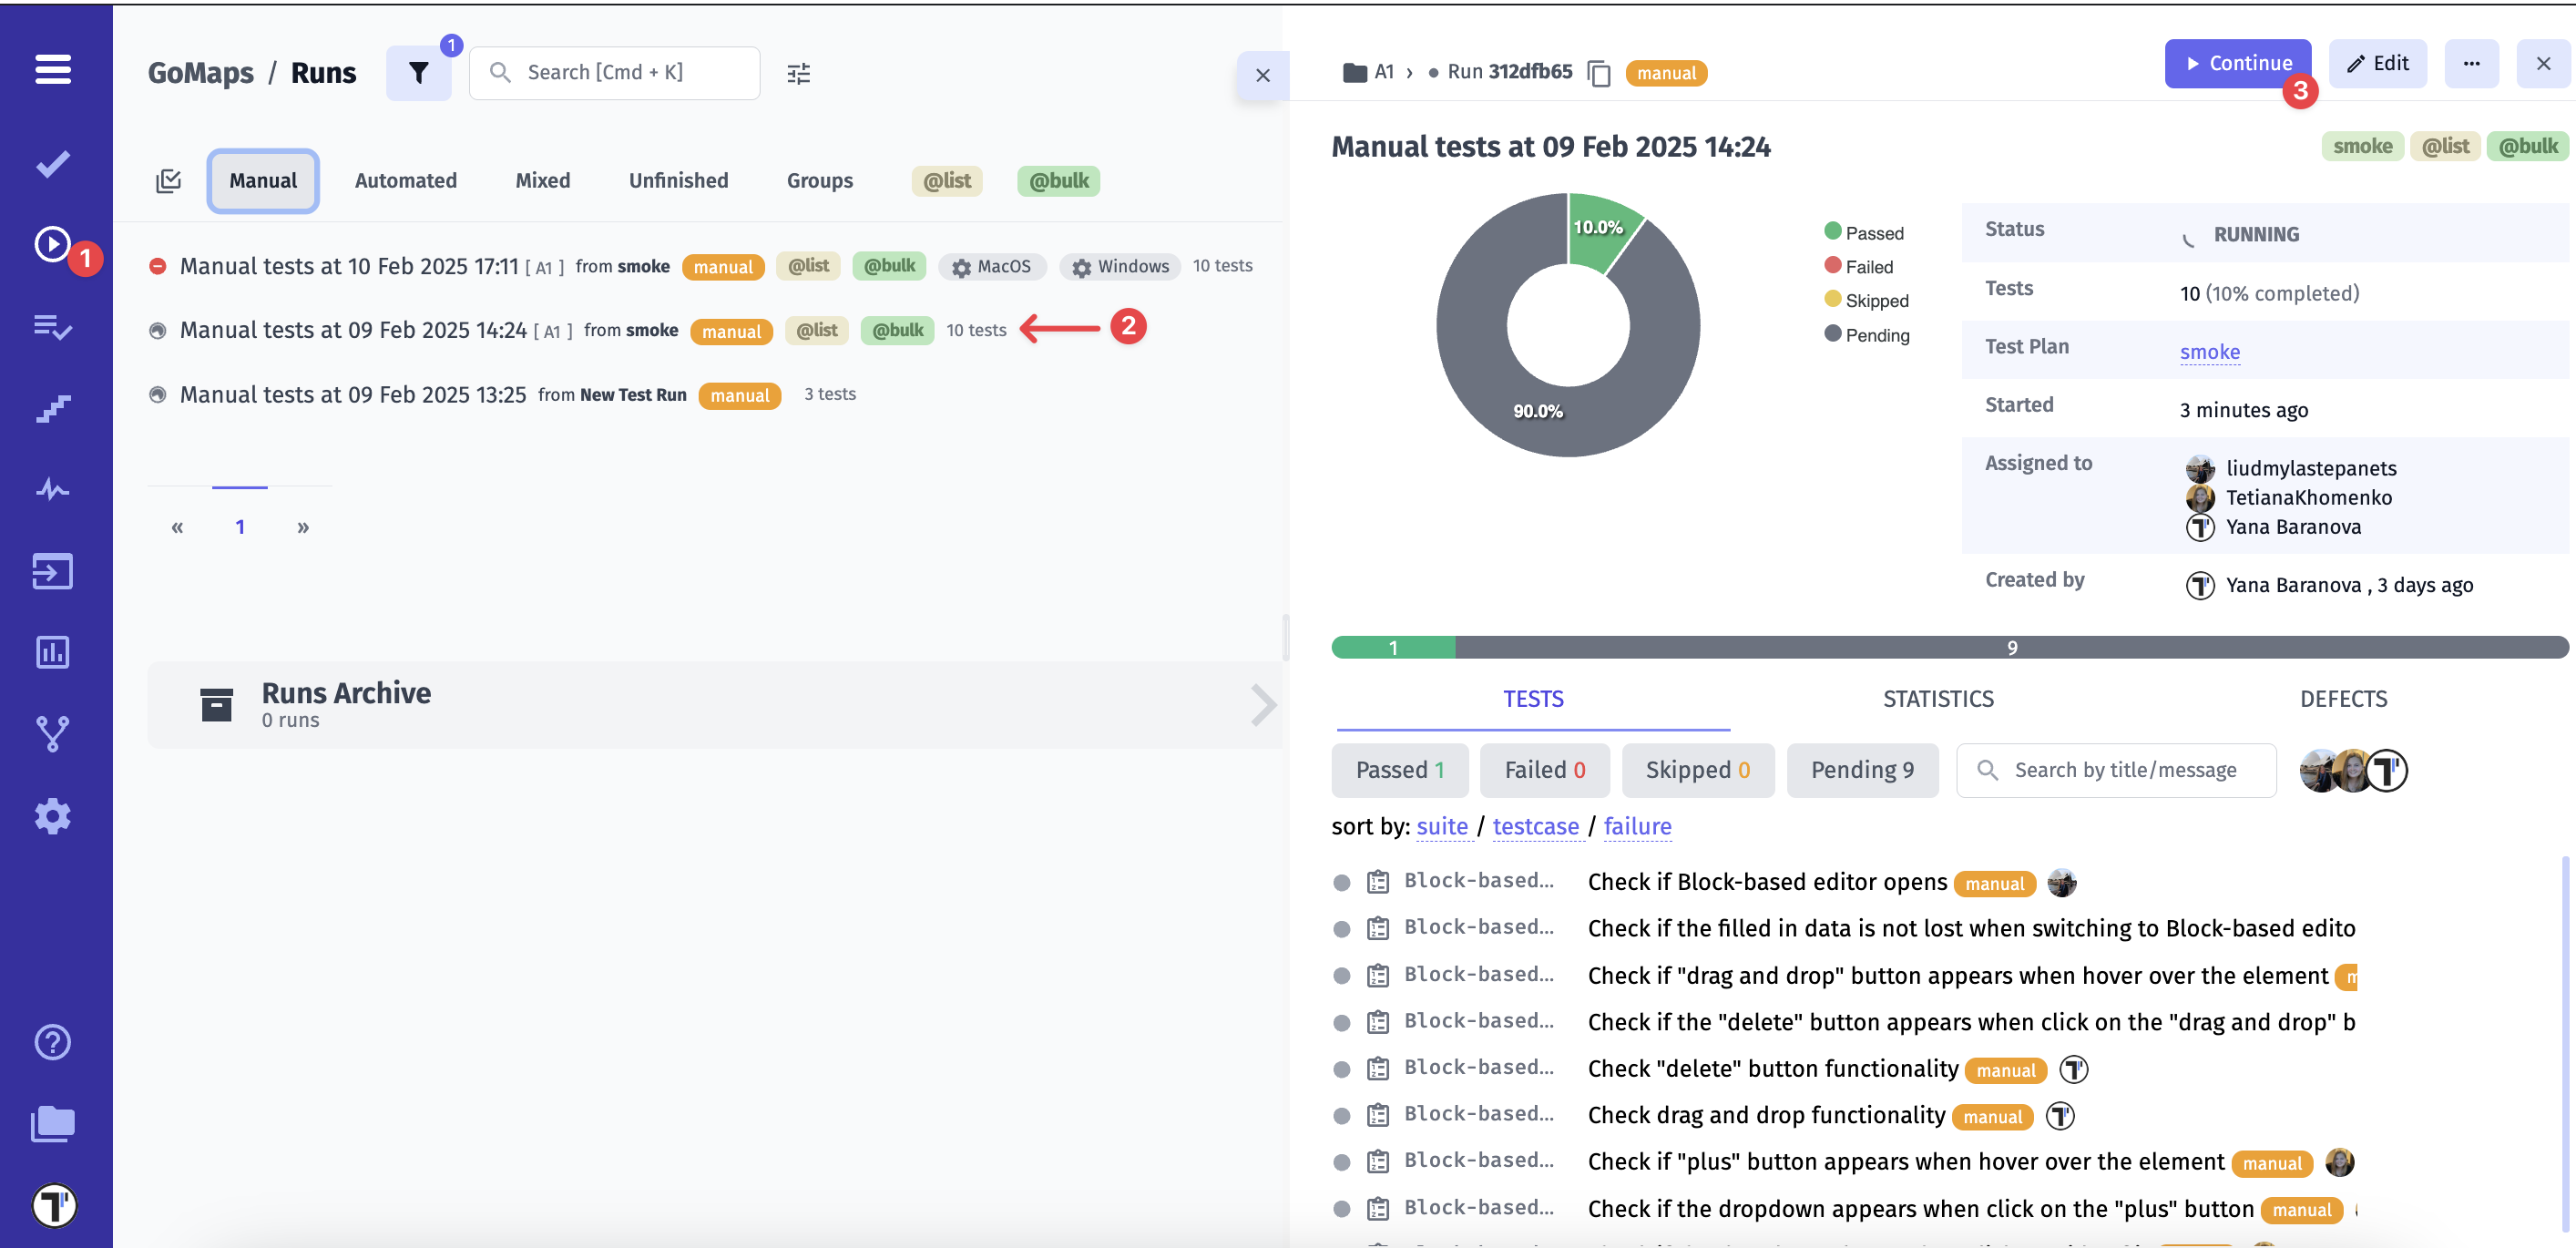Image resolution: width=2576 pixels, height=1248 pixels.
Task: Click the filter funnel icon
Action: [x=418, y=73]
